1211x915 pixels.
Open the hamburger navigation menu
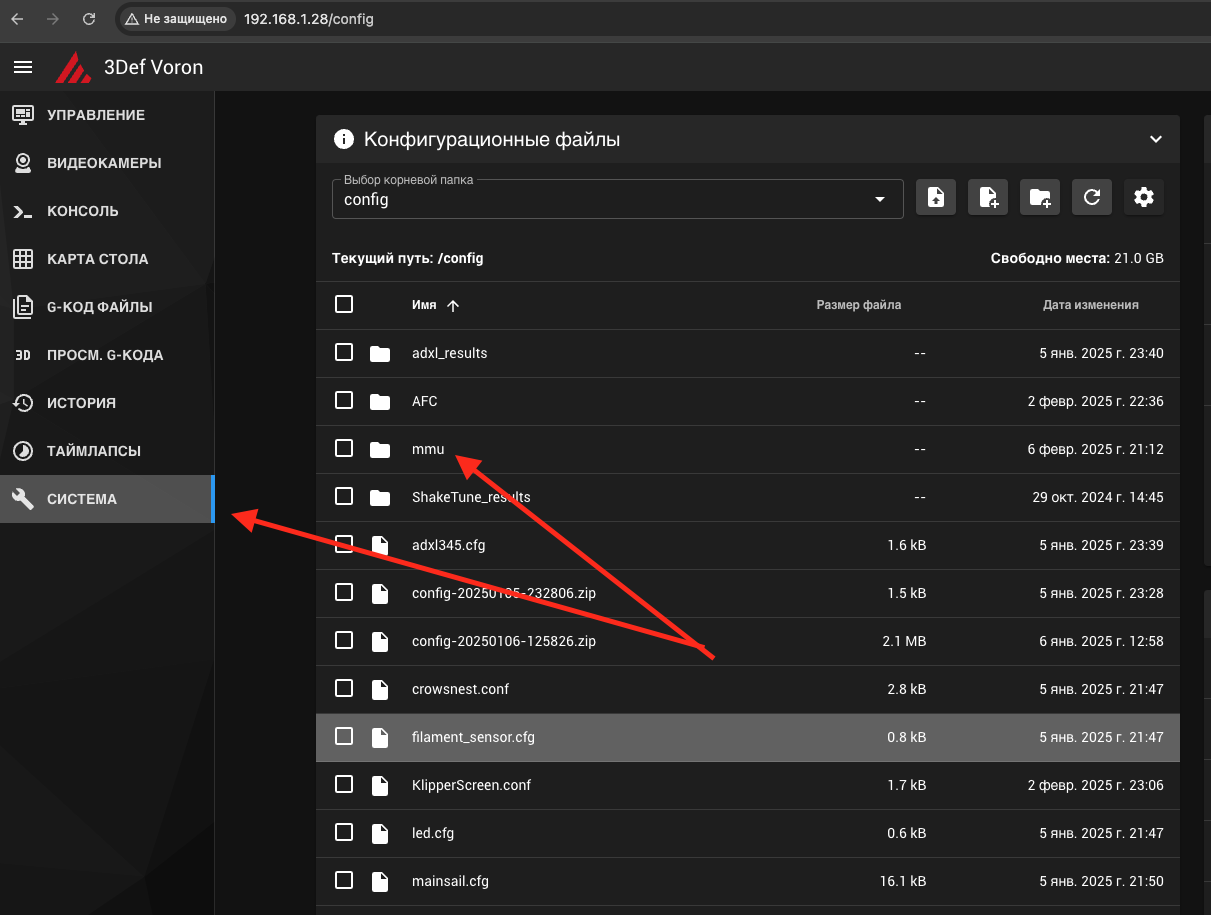tap(23, 68)
